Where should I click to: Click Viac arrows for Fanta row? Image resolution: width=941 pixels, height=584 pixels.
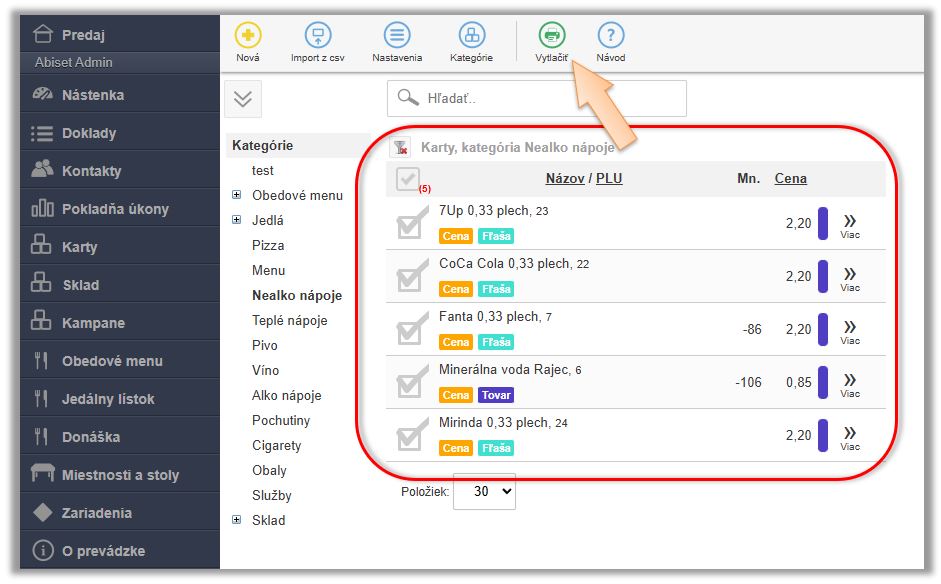849,327
